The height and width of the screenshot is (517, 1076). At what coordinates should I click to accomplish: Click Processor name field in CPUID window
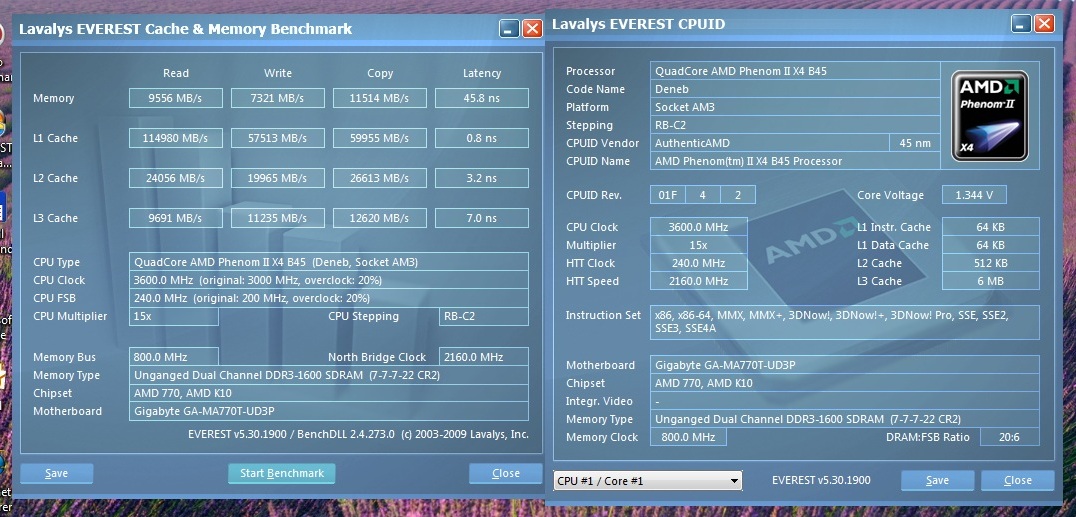coord(795,71)
